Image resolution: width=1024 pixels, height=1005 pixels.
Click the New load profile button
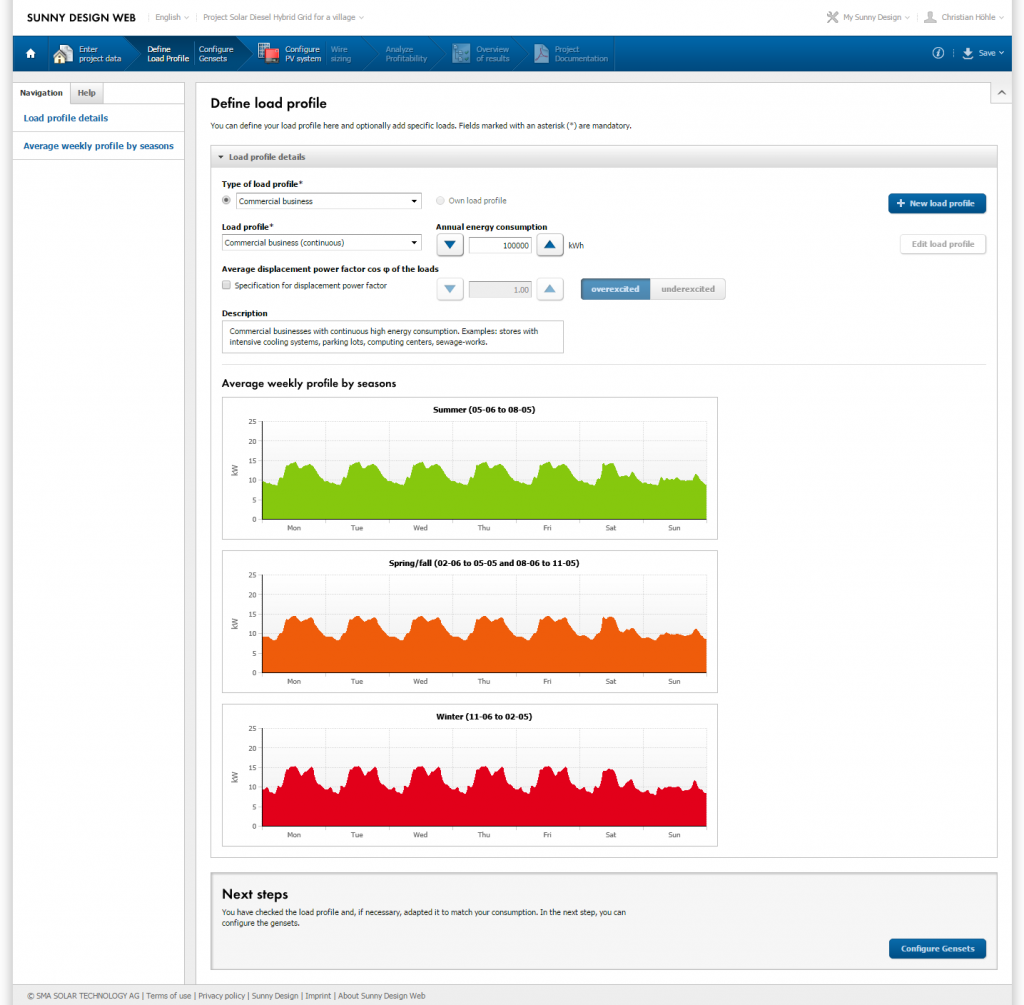coord(936,203)
